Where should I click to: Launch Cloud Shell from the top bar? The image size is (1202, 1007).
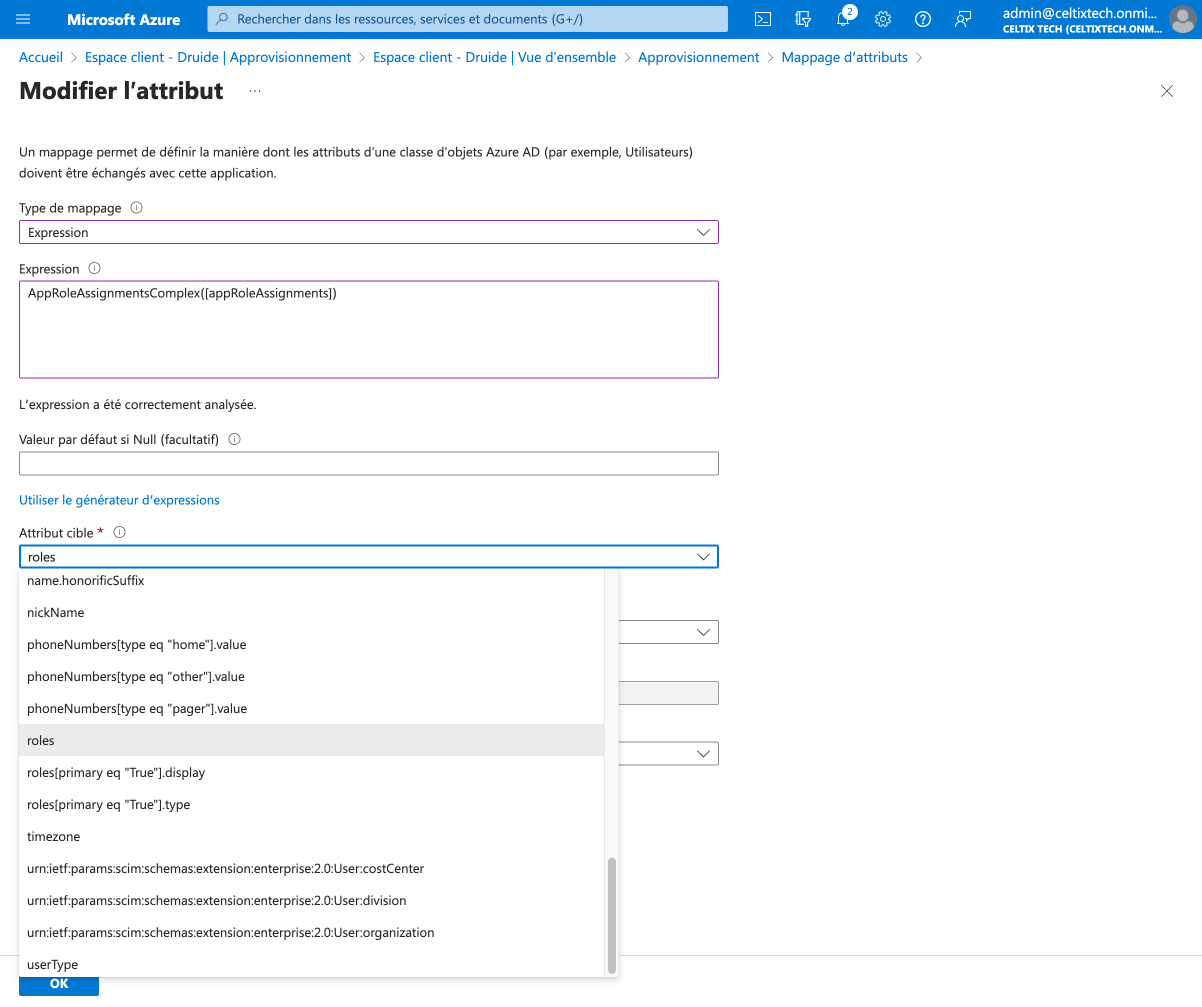[x=763, y=19]
